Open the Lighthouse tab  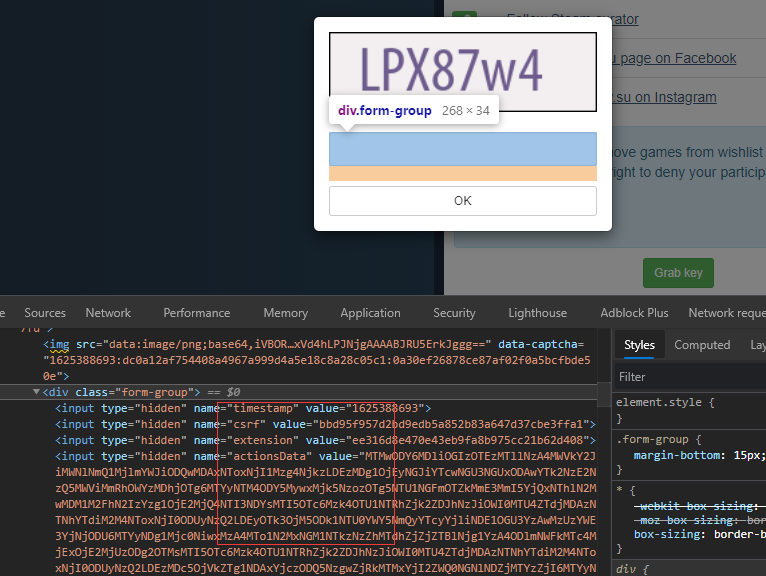pyautogui.click(x=537, y=313)
